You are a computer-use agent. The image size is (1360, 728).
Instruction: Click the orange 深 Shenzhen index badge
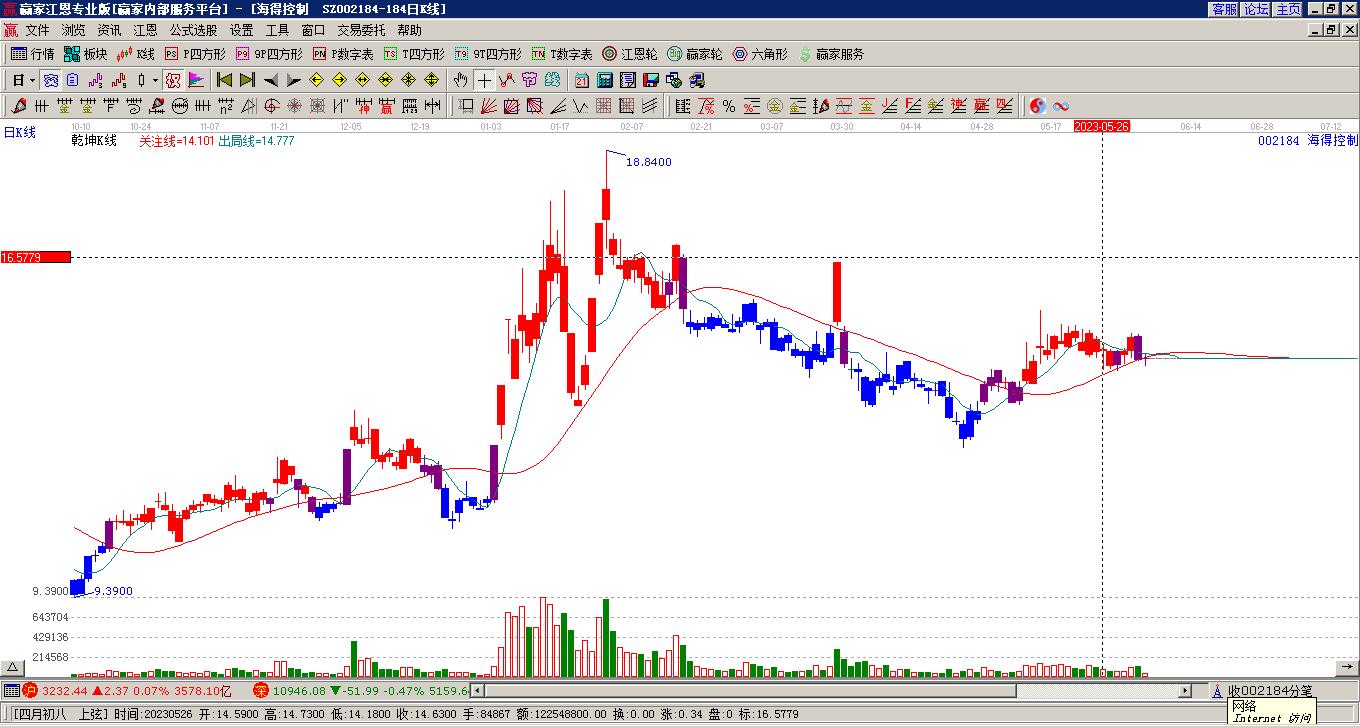[261, 690]
